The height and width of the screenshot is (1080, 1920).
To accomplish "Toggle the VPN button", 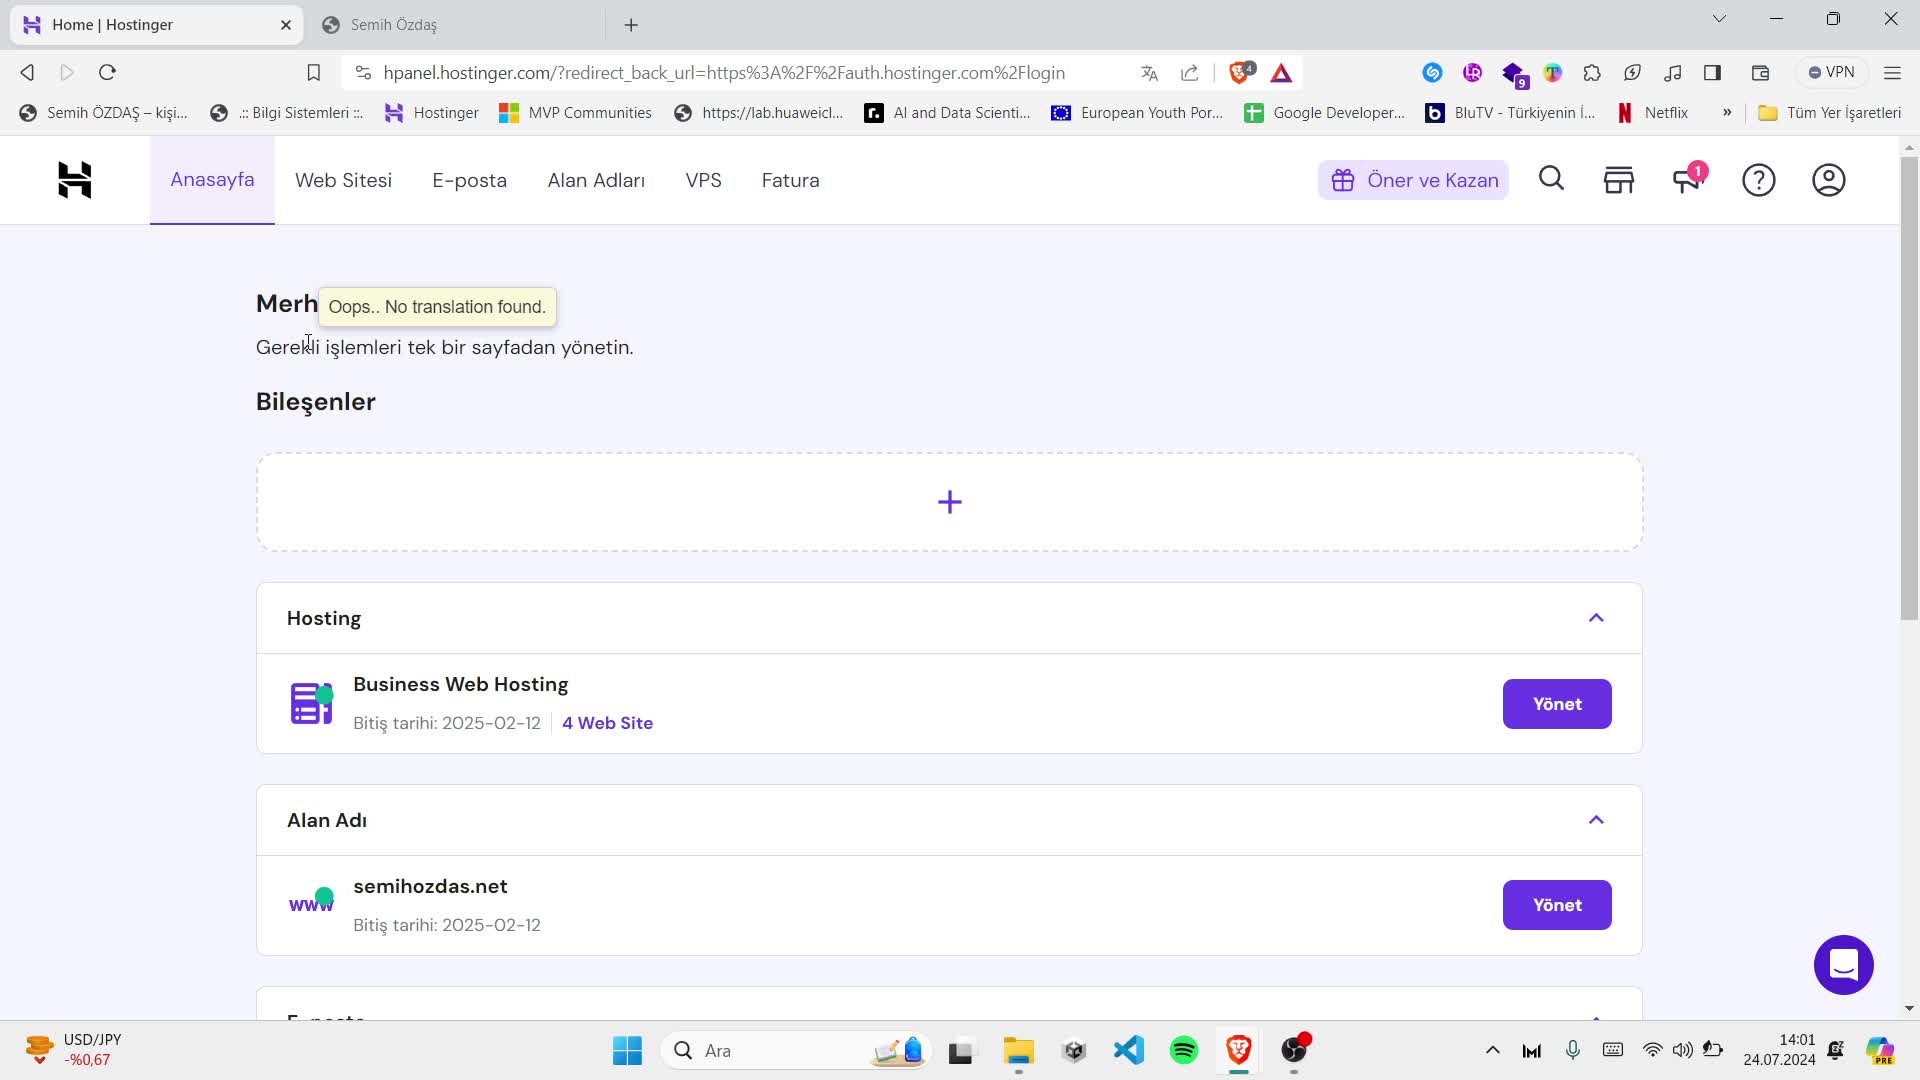I will 1832,72.
